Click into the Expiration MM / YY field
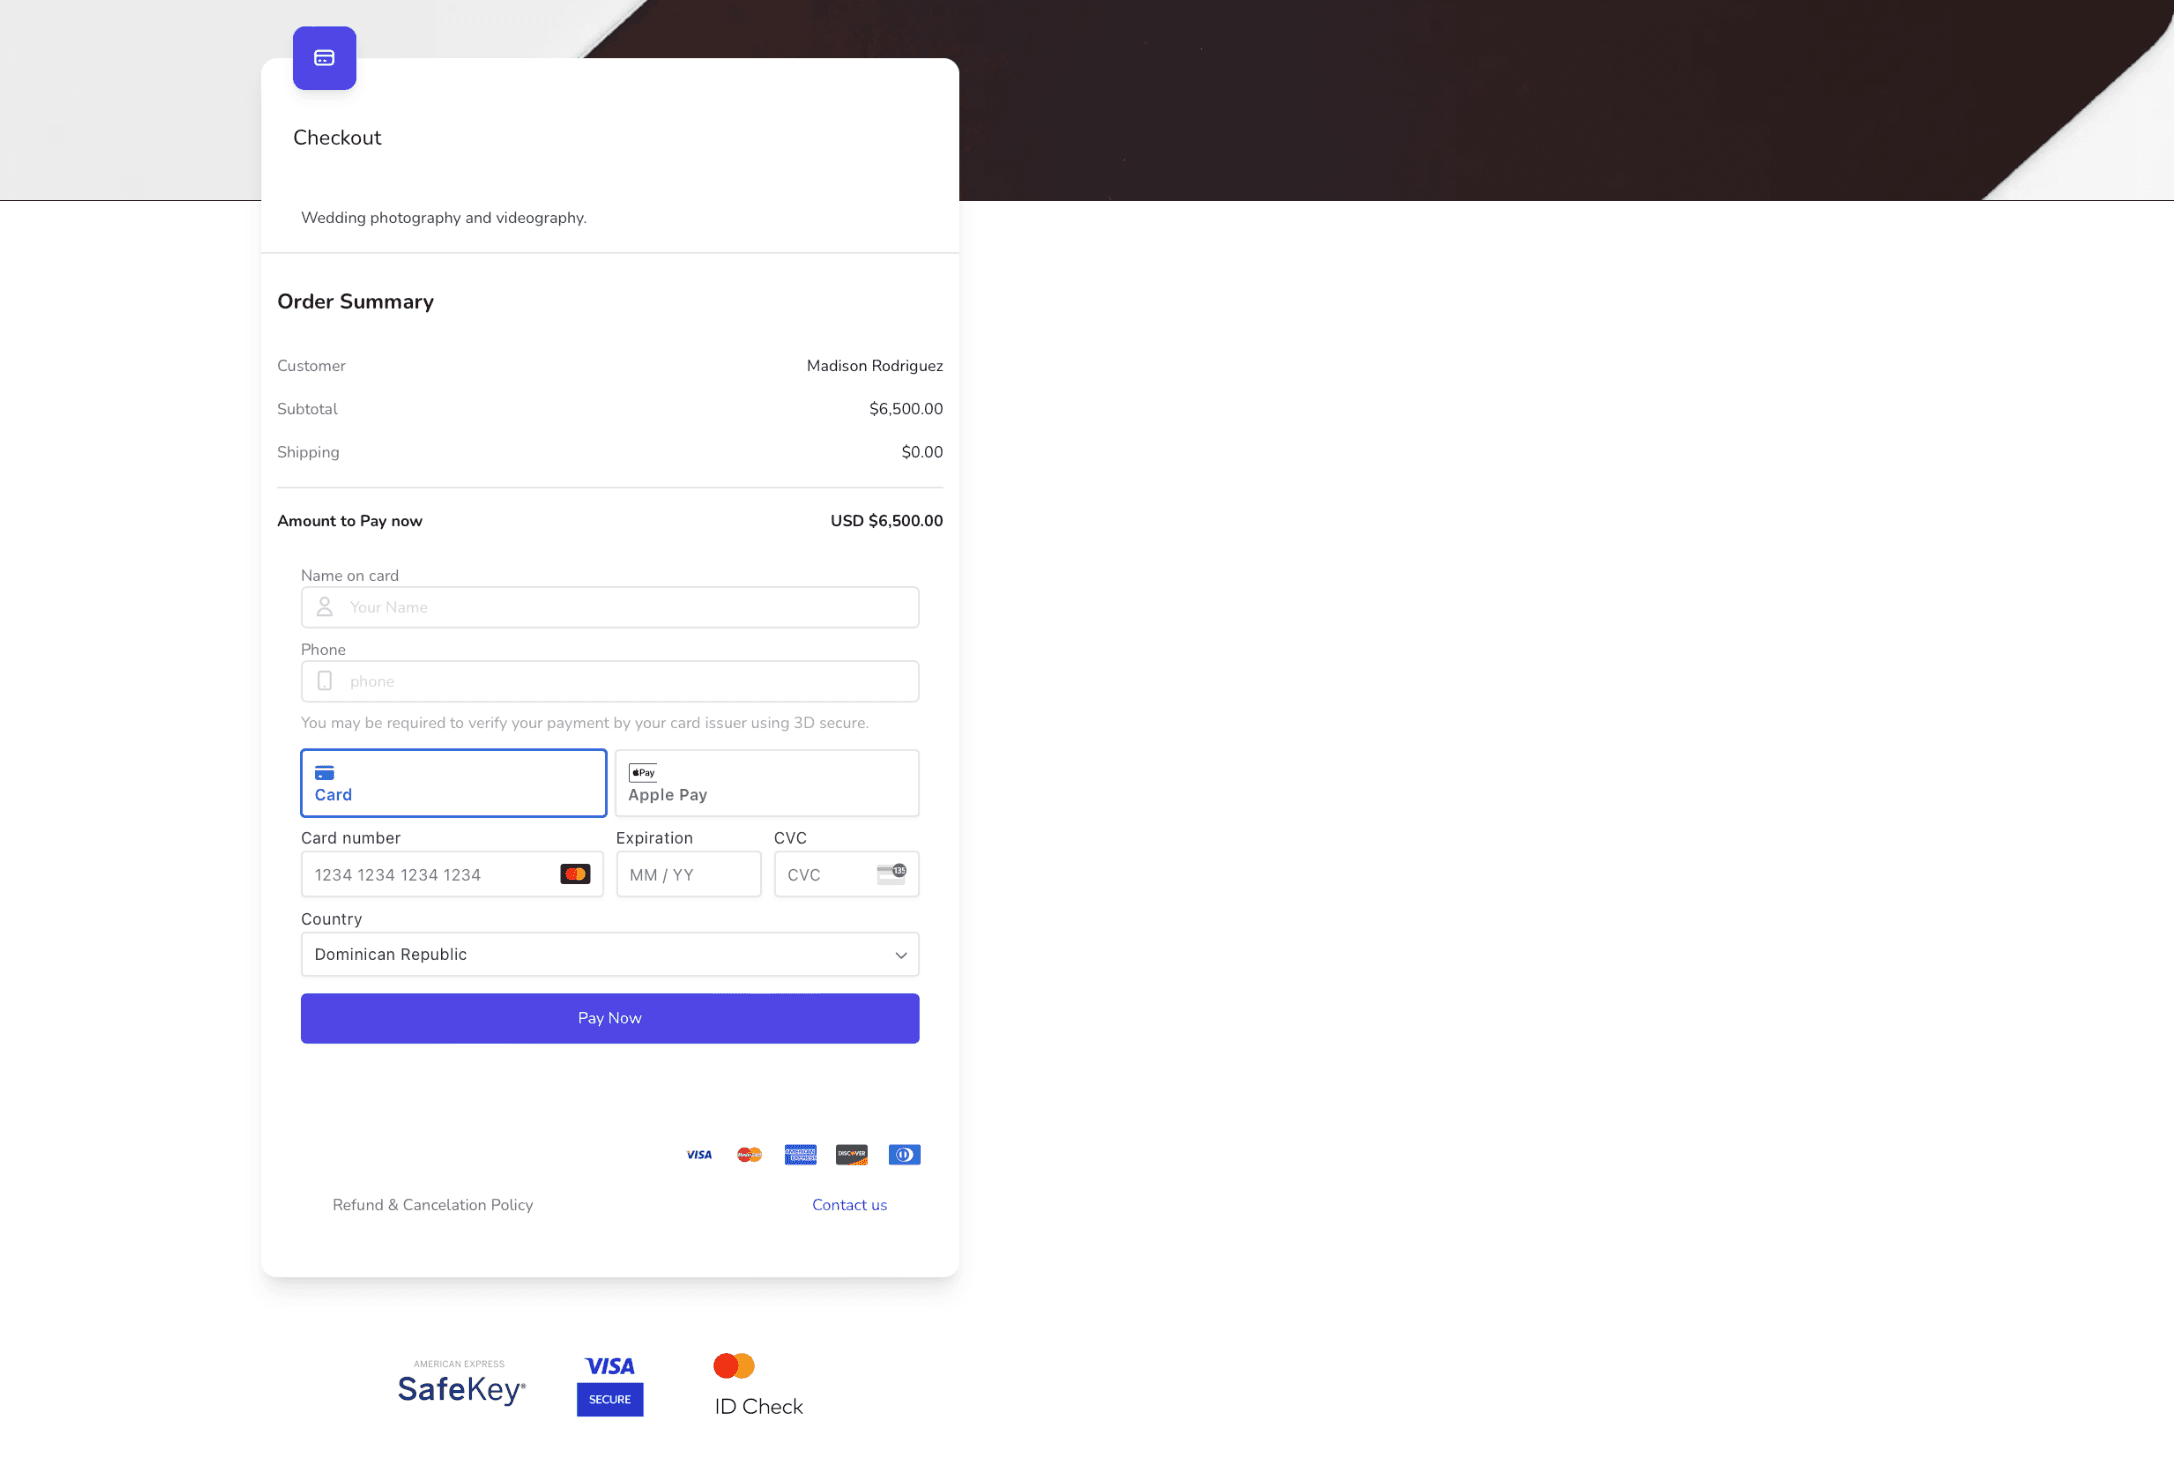The image size is (2174, 1464). click(x=688, y=875)
